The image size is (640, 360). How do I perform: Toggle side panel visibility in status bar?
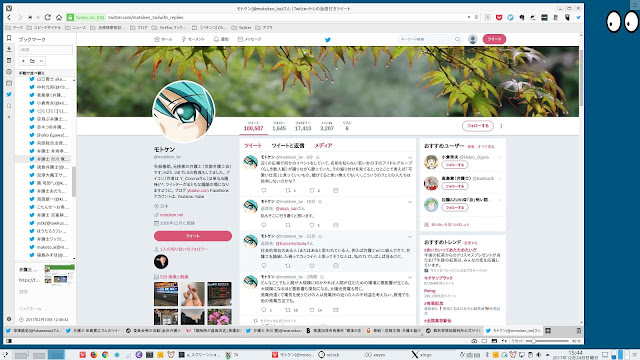(x=9, y=341)
